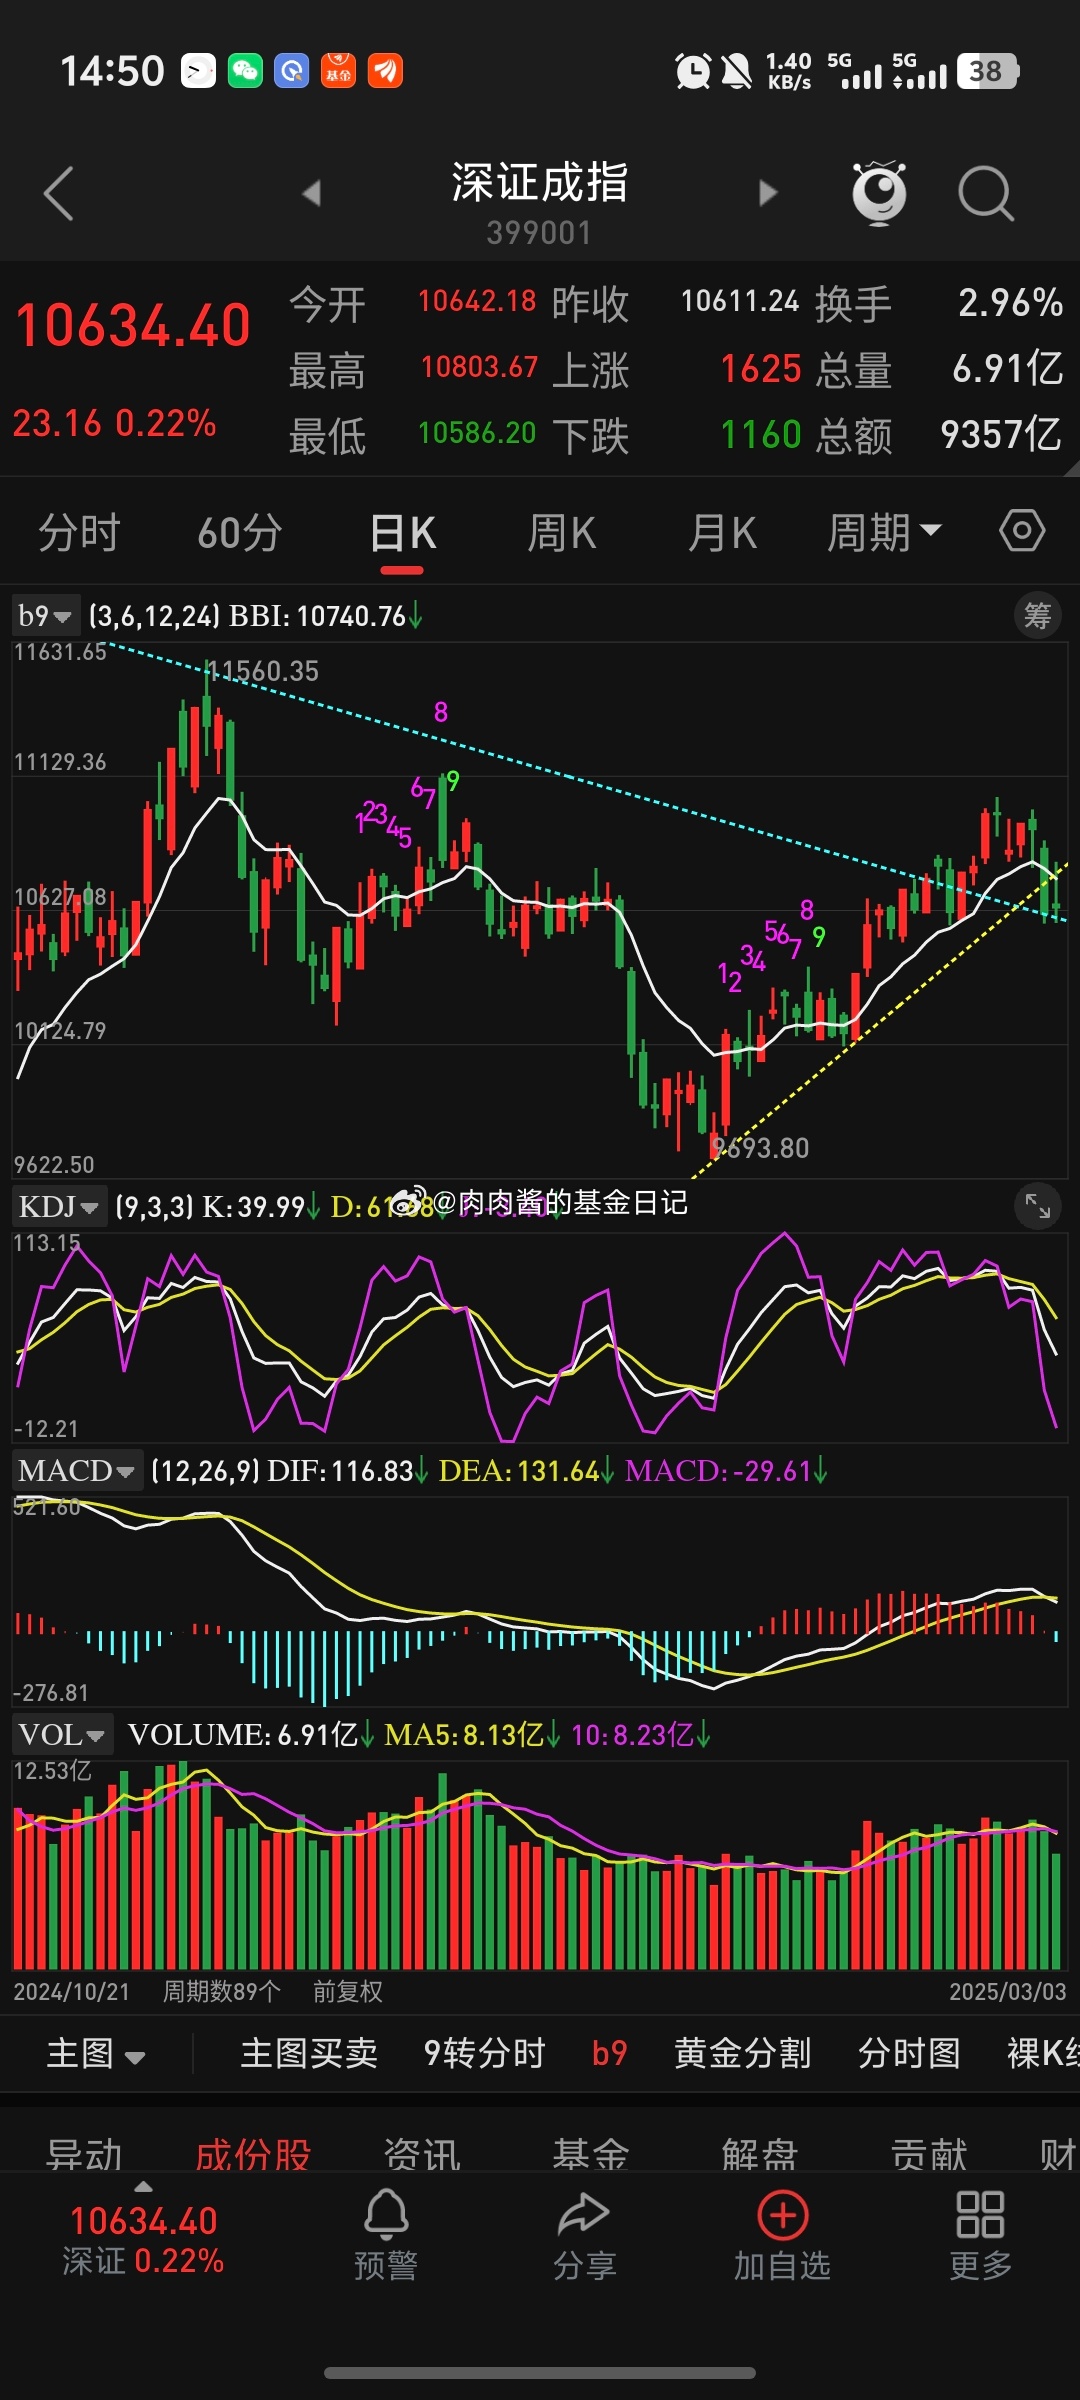This screenshot has width=1080, height=2400.
Task: Open the search magnifier icon
Action: tap(985, 192)
